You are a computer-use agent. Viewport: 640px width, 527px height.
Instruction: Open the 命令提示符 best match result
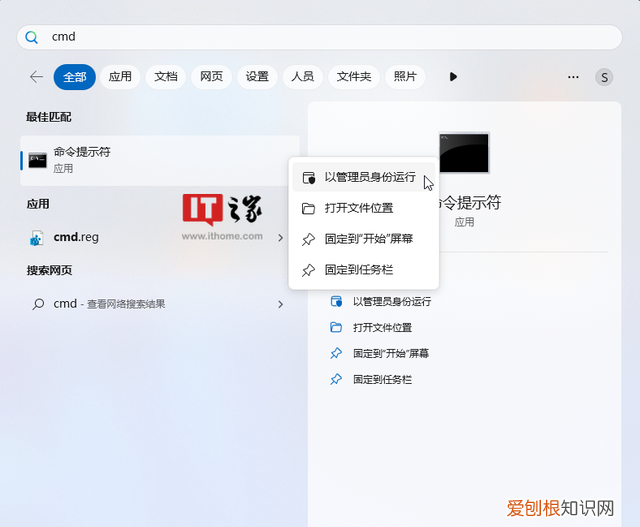pyautogui.click(x=160, y=160)
